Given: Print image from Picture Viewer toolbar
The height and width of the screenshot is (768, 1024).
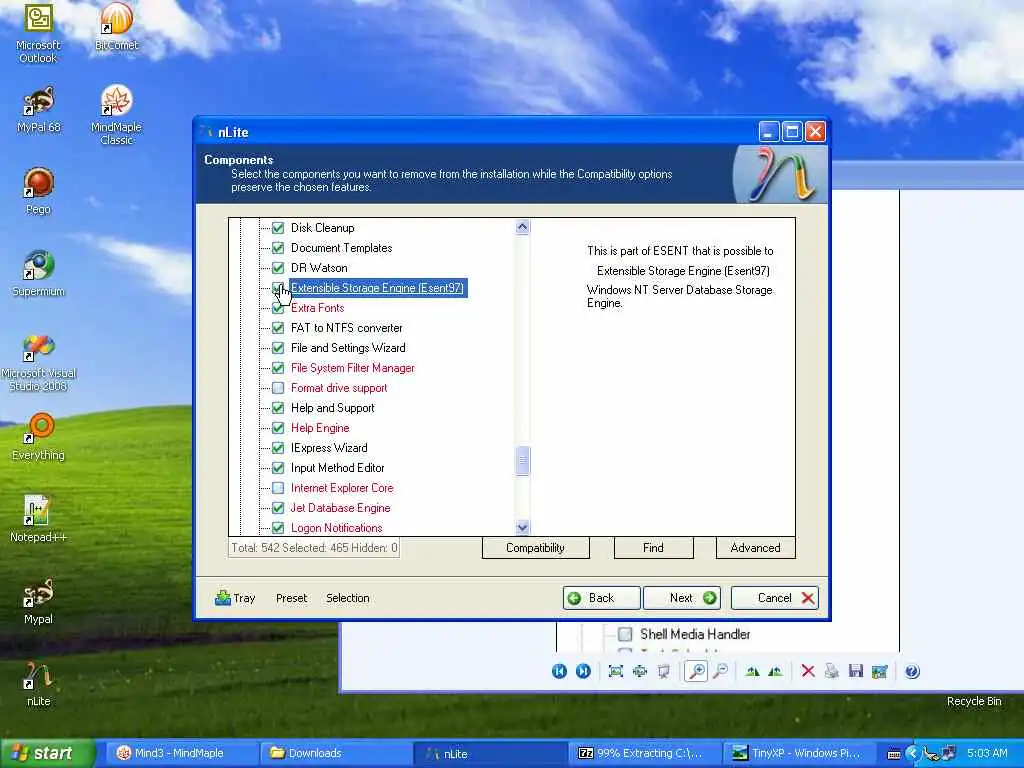Looking at the screenshot, I should [831, 671].
